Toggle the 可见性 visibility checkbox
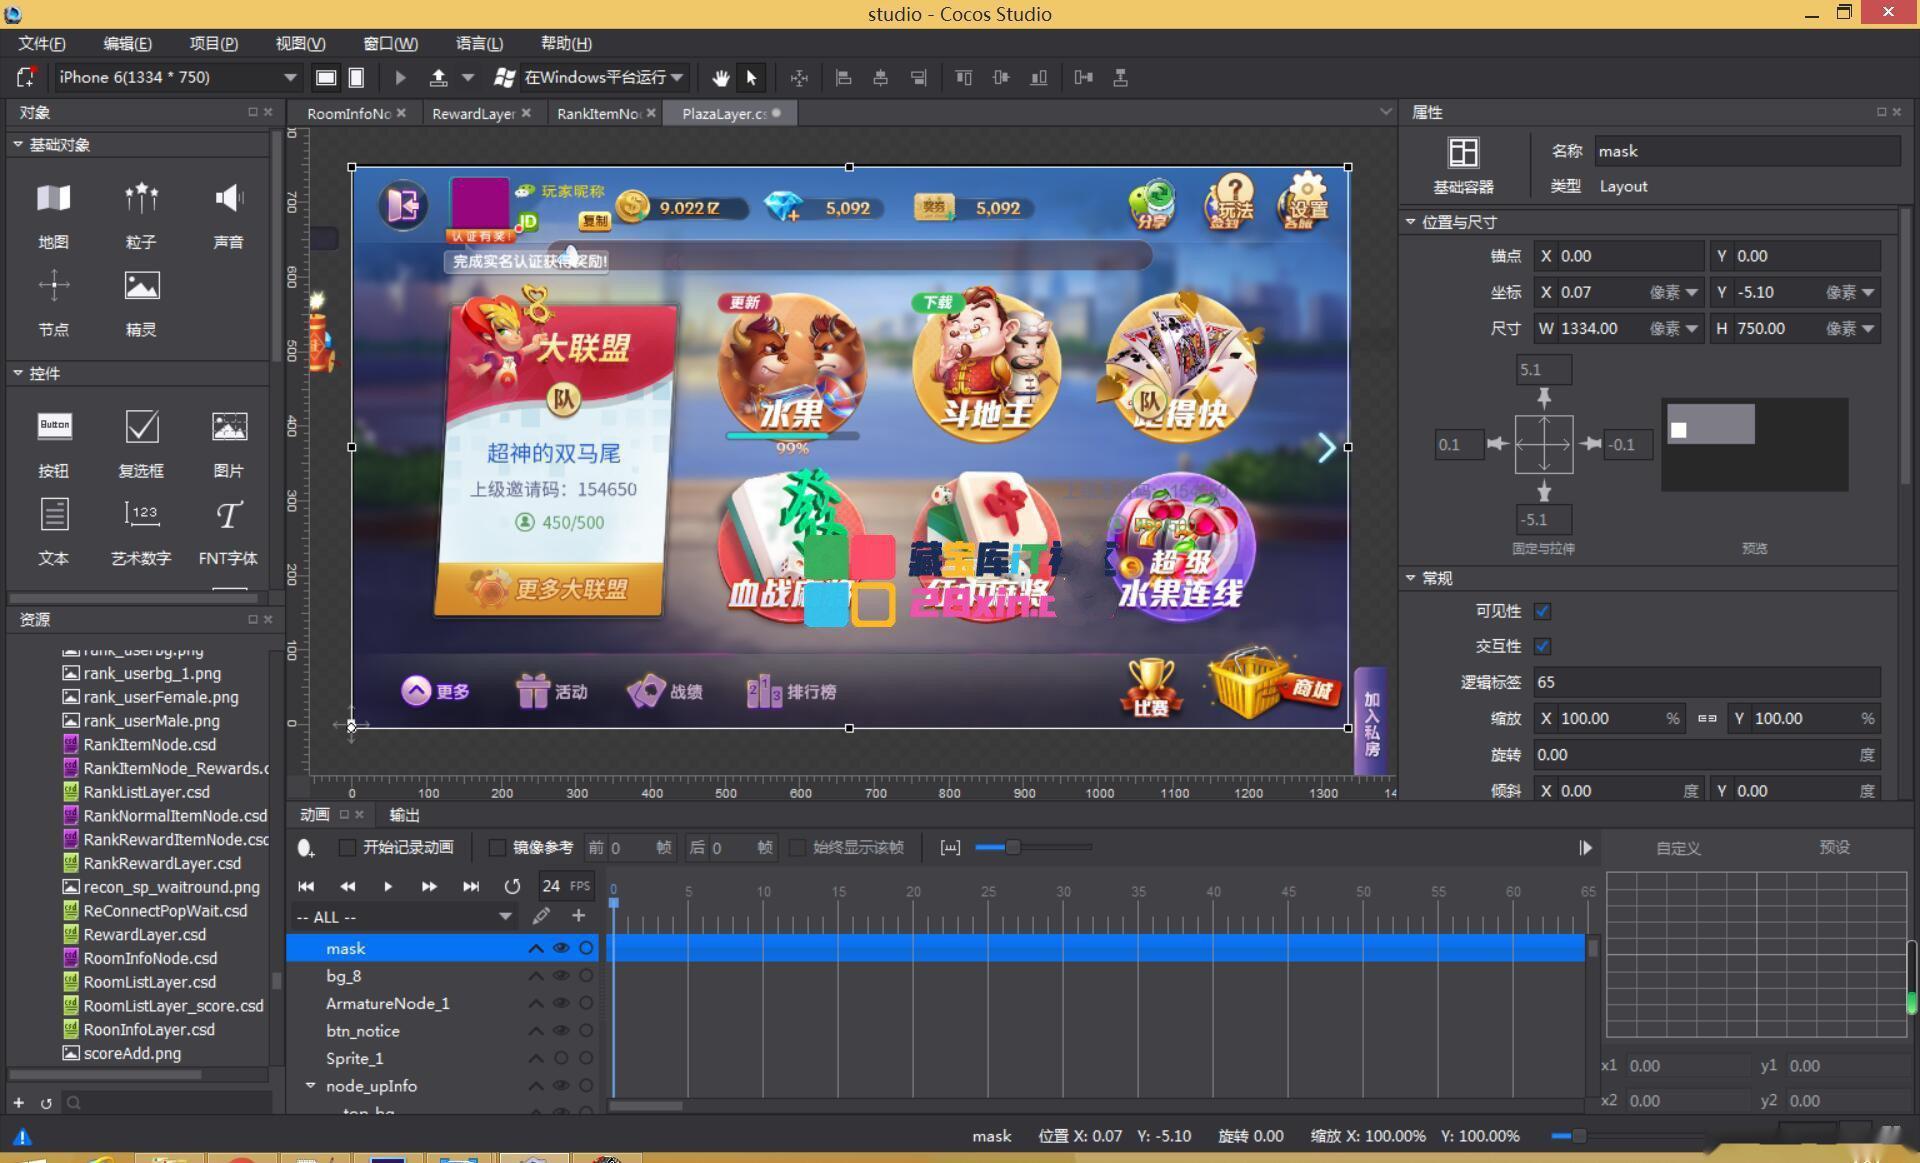 click(x=1542, y=611)
